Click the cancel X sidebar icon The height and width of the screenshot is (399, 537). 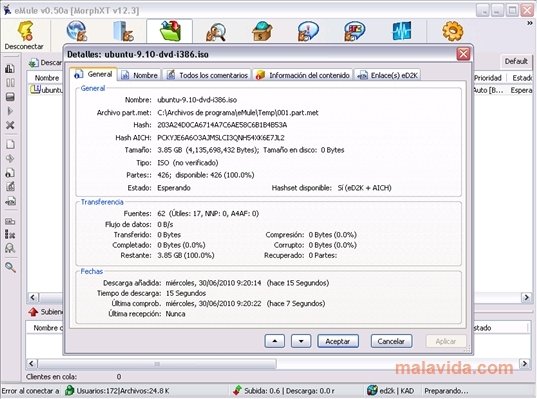tap(10, 125)
